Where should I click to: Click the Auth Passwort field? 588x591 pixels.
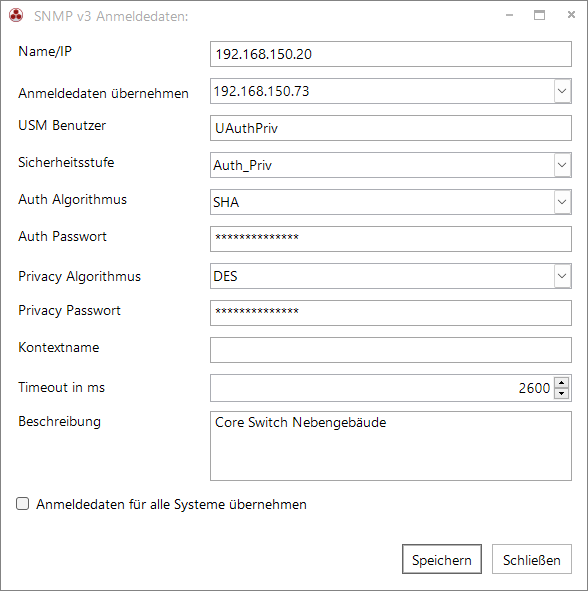point(390,239)
